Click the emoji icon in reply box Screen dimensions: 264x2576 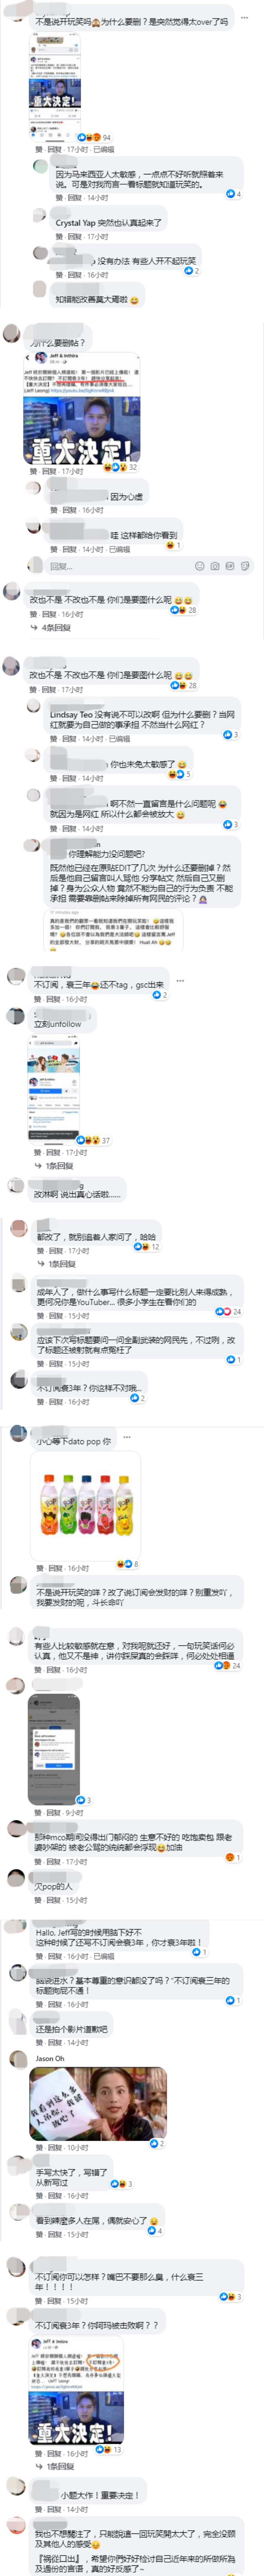(199, 566)
